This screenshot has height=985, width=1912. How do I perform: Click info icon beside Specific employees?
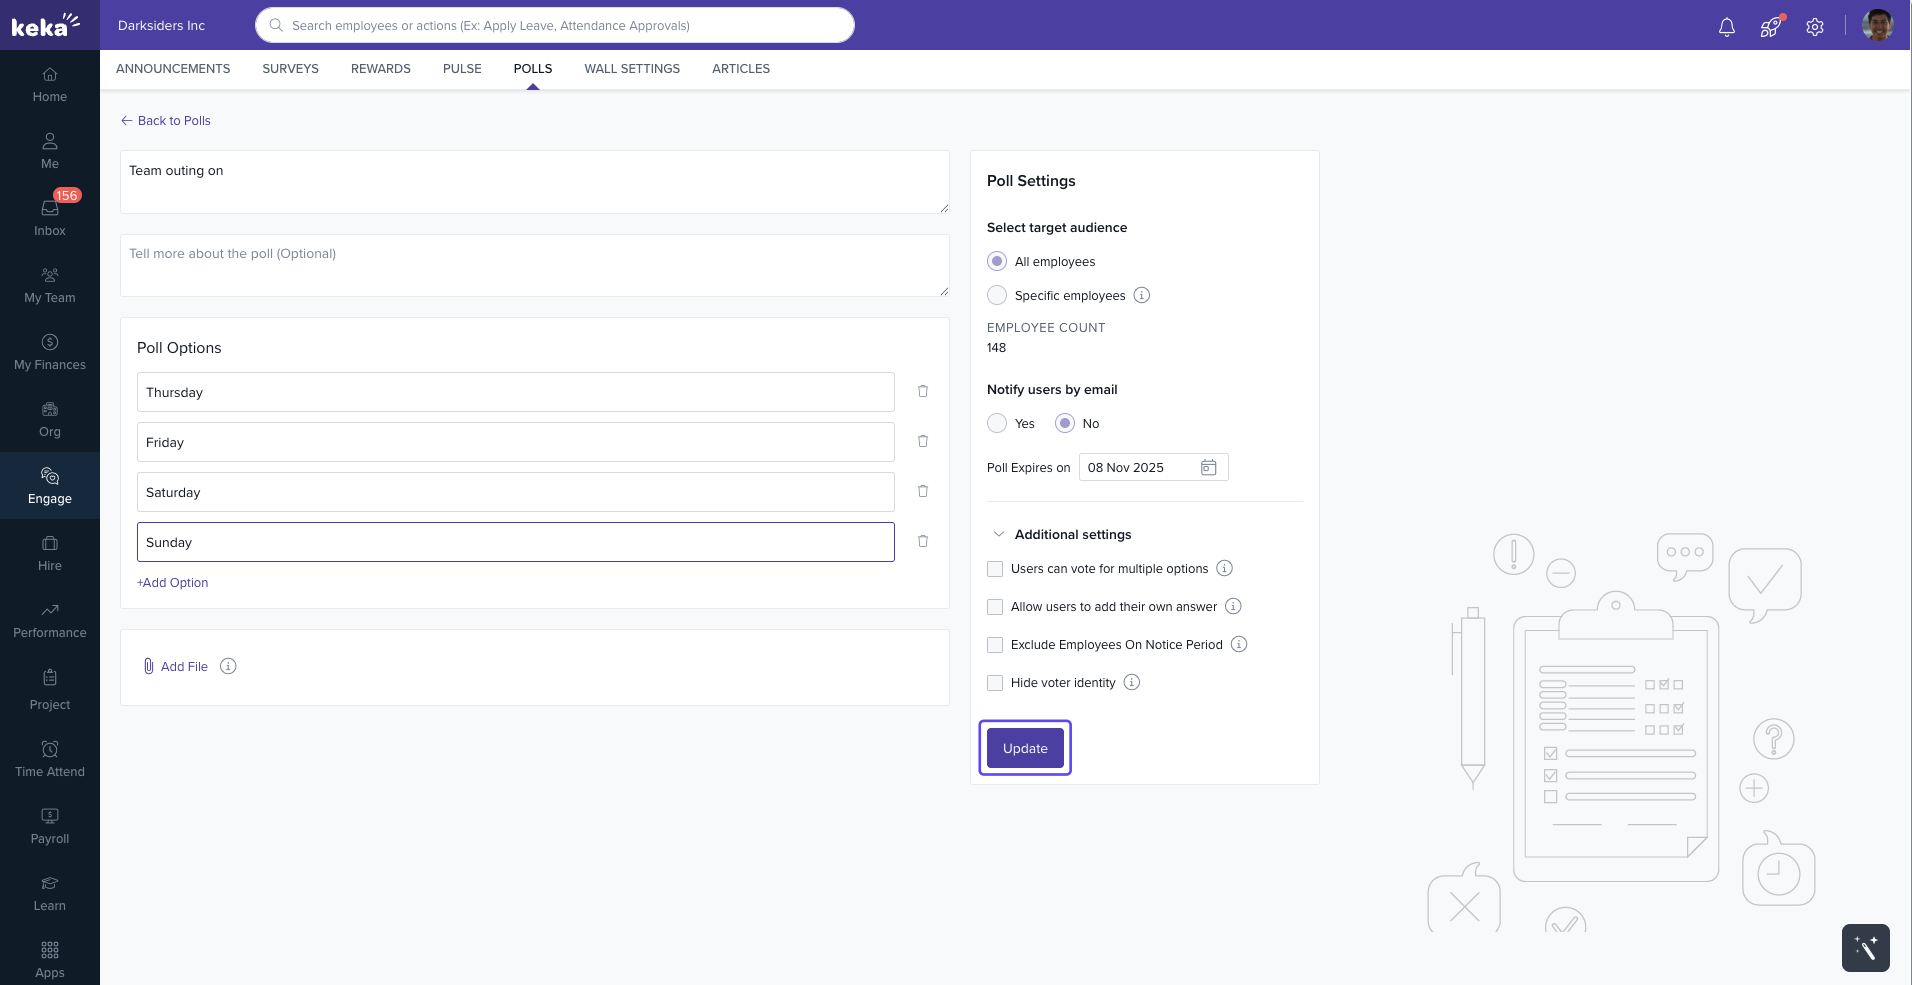click(x=1142, y=295)
